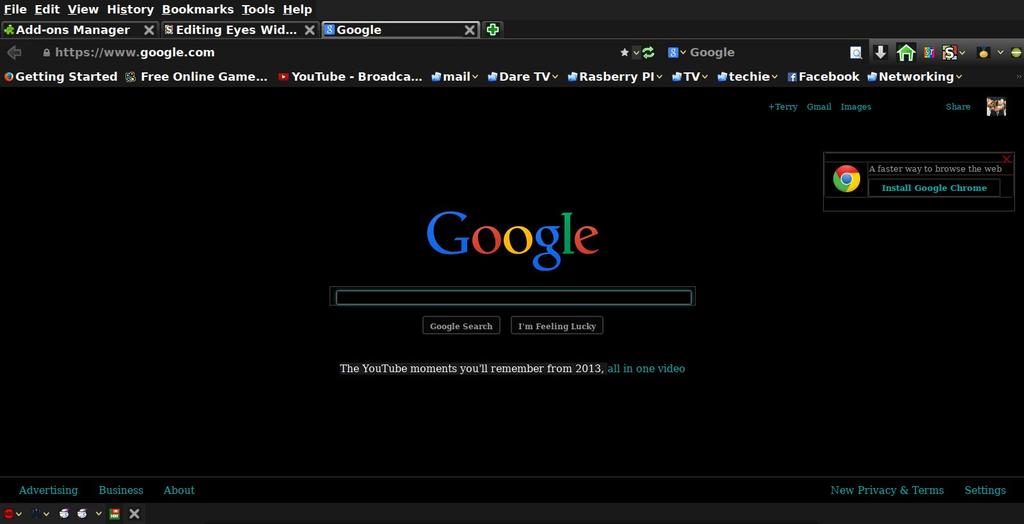Open the profile picture in Google's top bar
Screen dimensions: 1024x524
point(996,106)
